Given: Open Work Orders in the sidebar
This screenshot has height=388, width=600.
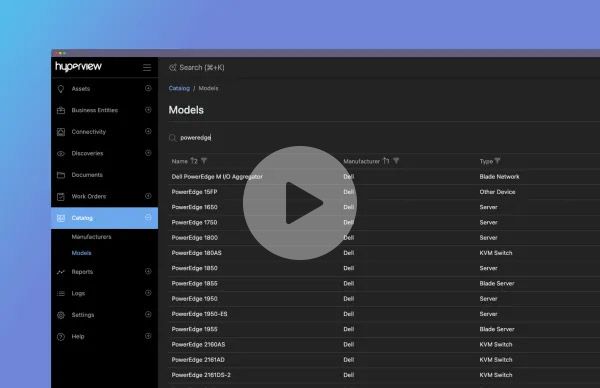Looking at the screenshot, I should click(89, 196).
